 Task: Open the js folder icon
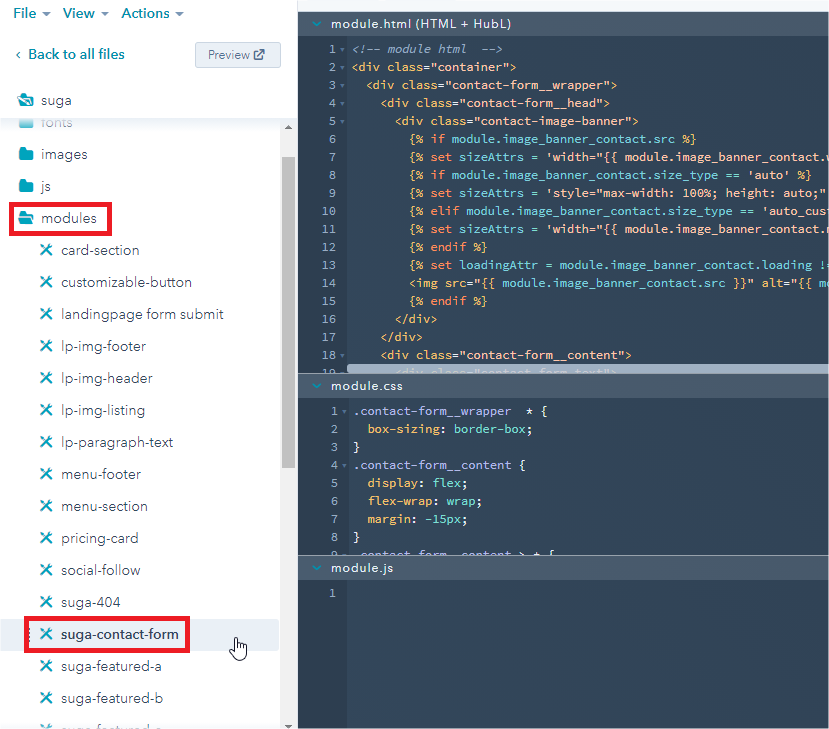(x=26, y=186)
